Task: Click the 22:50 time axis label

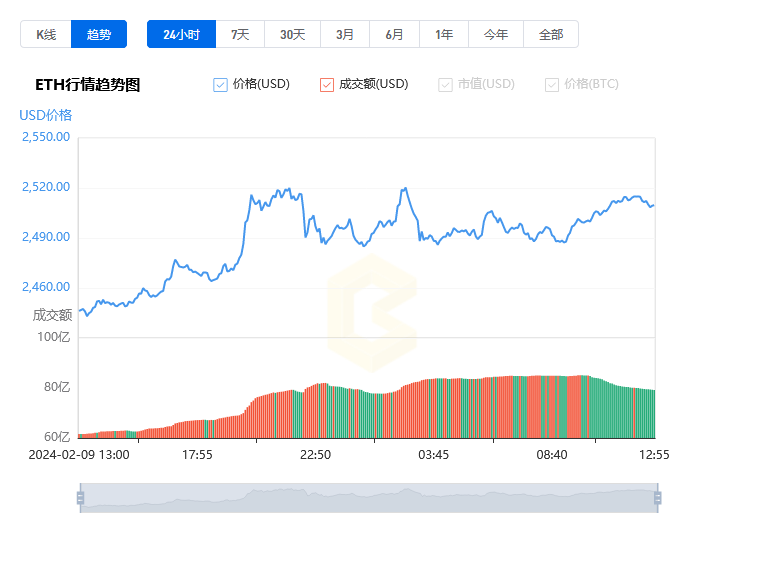Action: 315,455
